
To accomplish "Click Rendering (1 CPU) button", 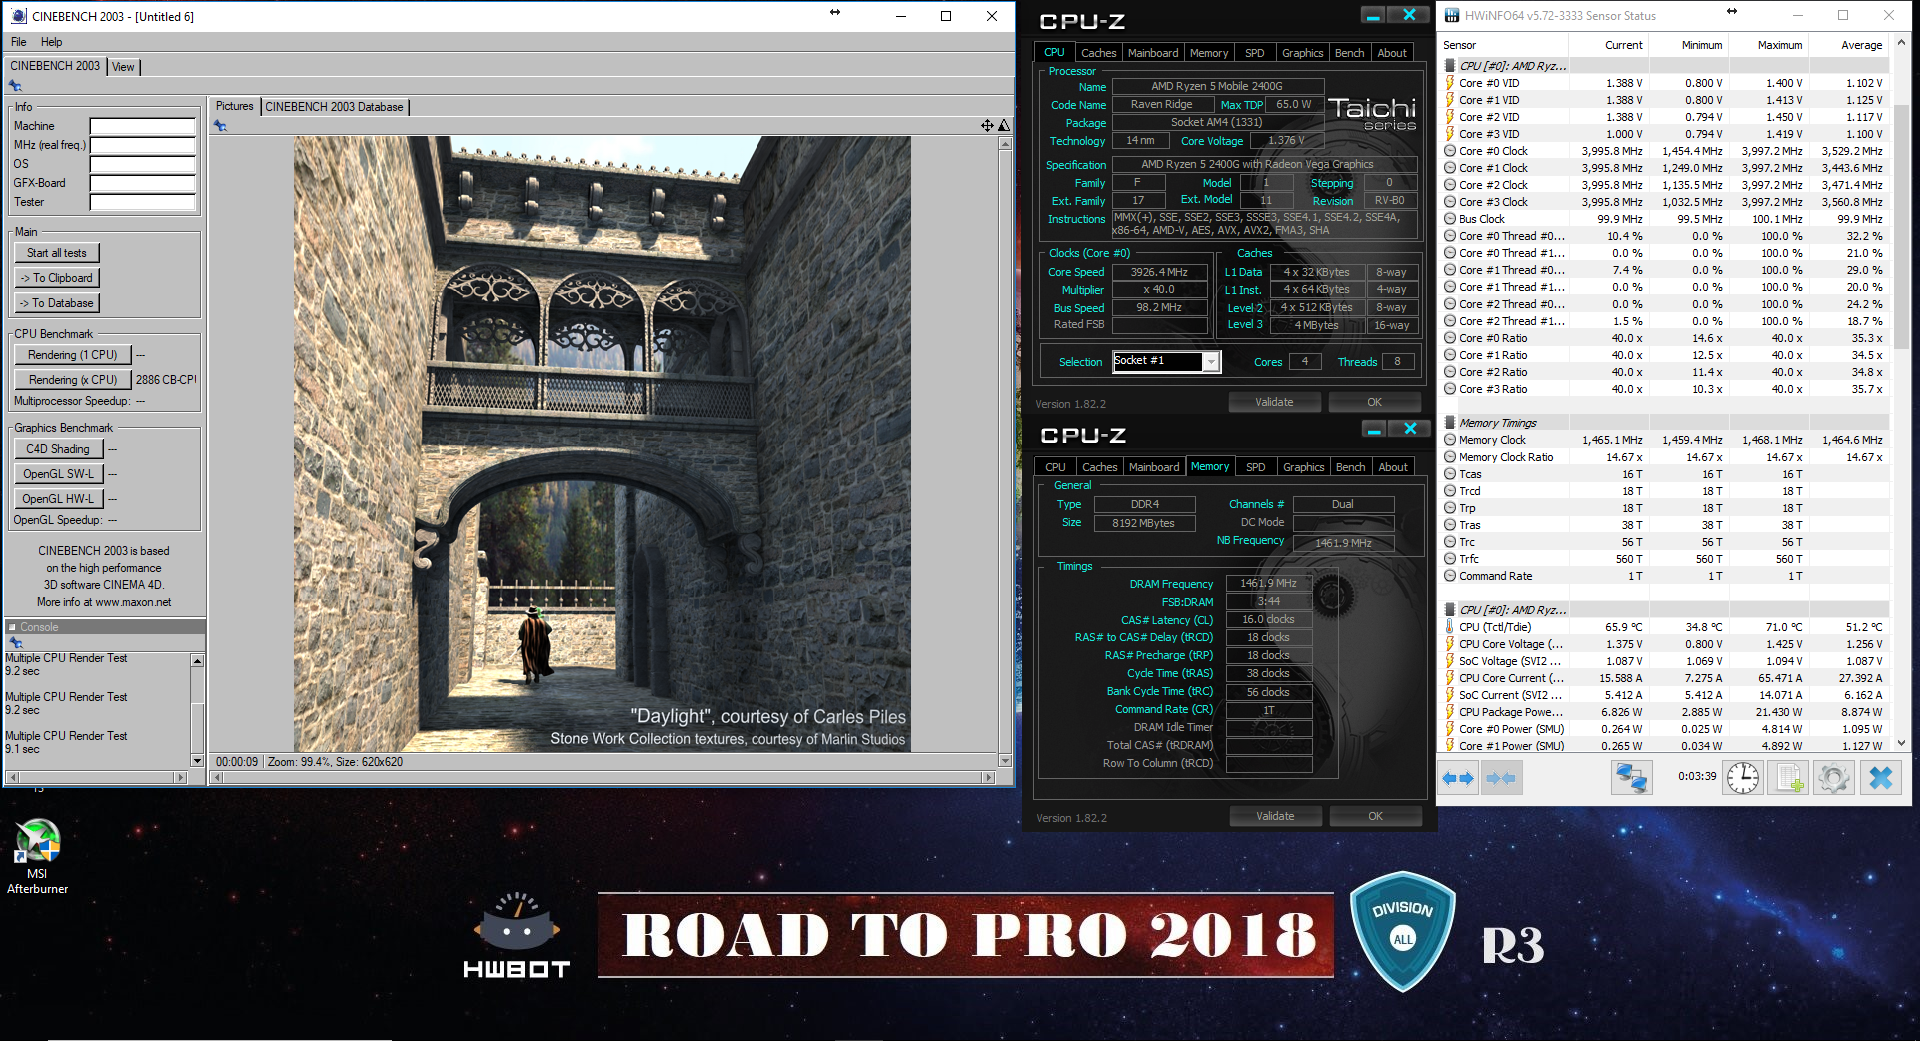I will [x=73, y=355].
